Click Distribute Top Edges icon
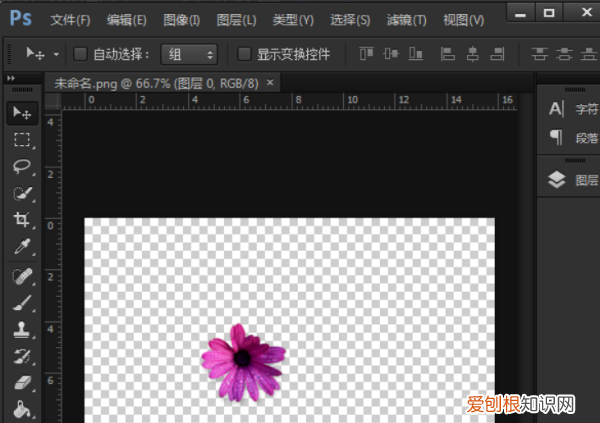Image resolution: width=600 pixels, height=423 pixels. (540, 54)
